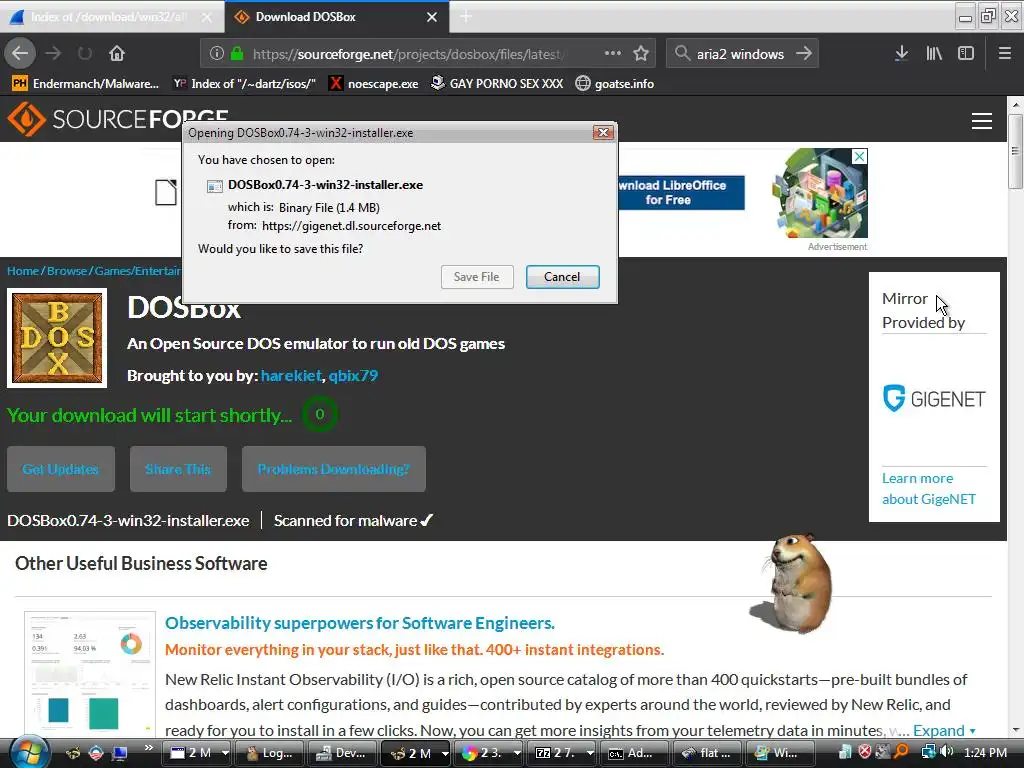
Task: Click the page vertical scrollbar thumb
Action: tap(1015, 151)
